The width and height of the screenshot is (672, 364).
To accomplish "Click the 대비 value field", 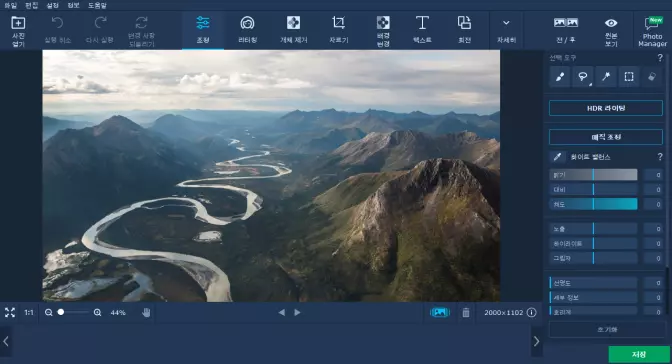I will coord(654,190).
